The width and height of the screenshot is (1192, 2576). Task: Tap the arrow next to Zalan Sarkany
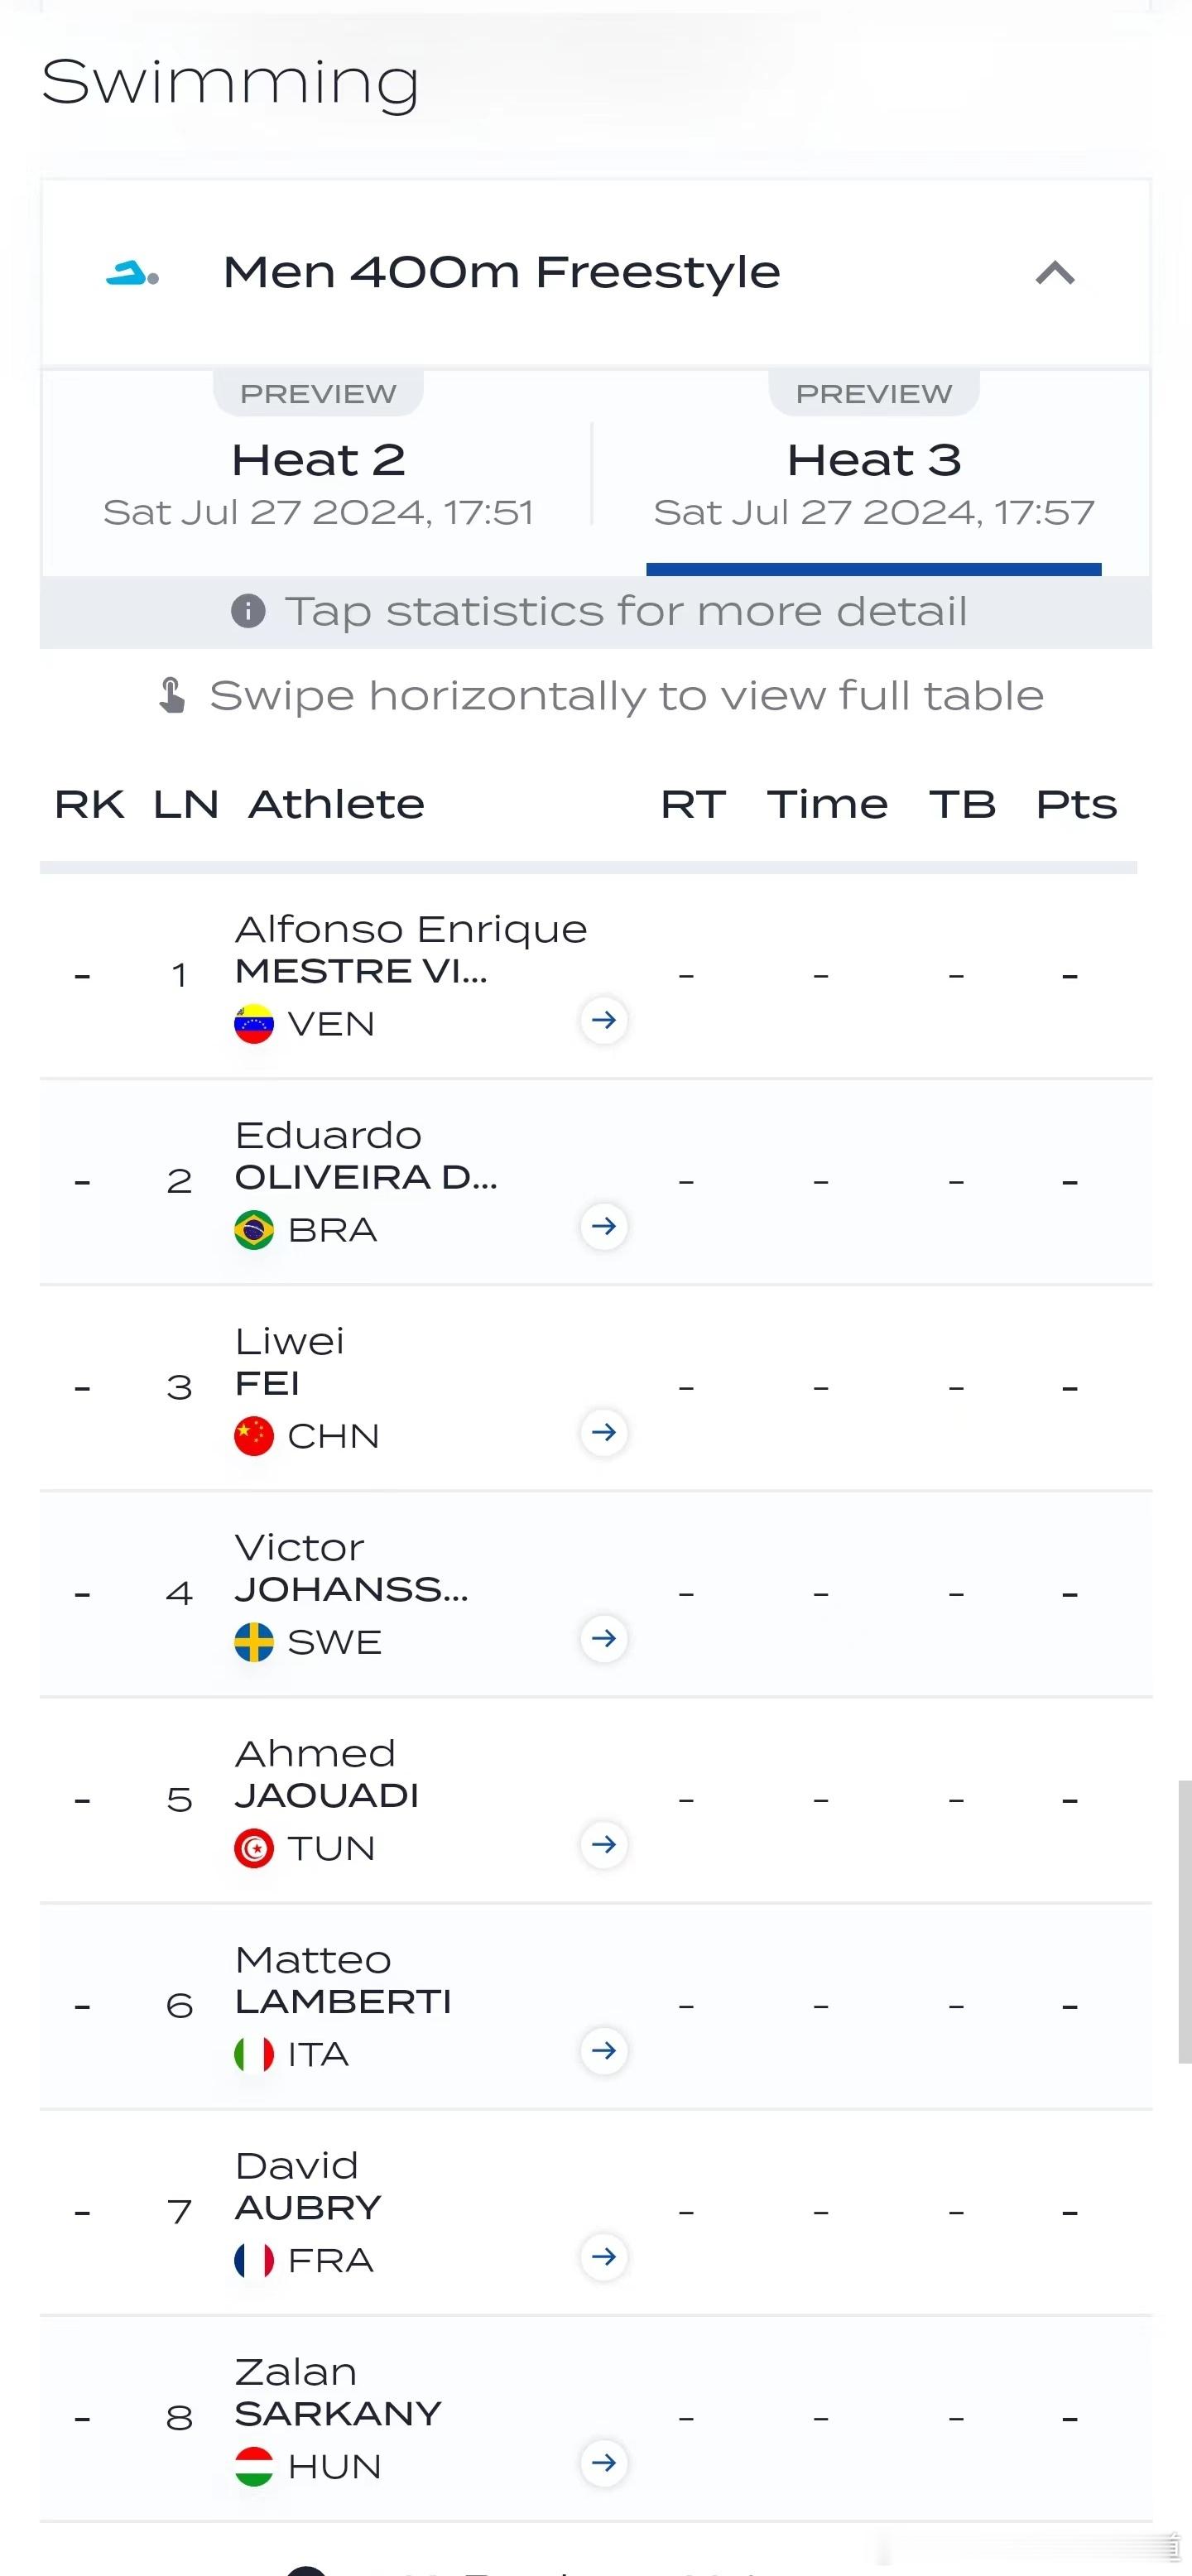(604, 2463)
